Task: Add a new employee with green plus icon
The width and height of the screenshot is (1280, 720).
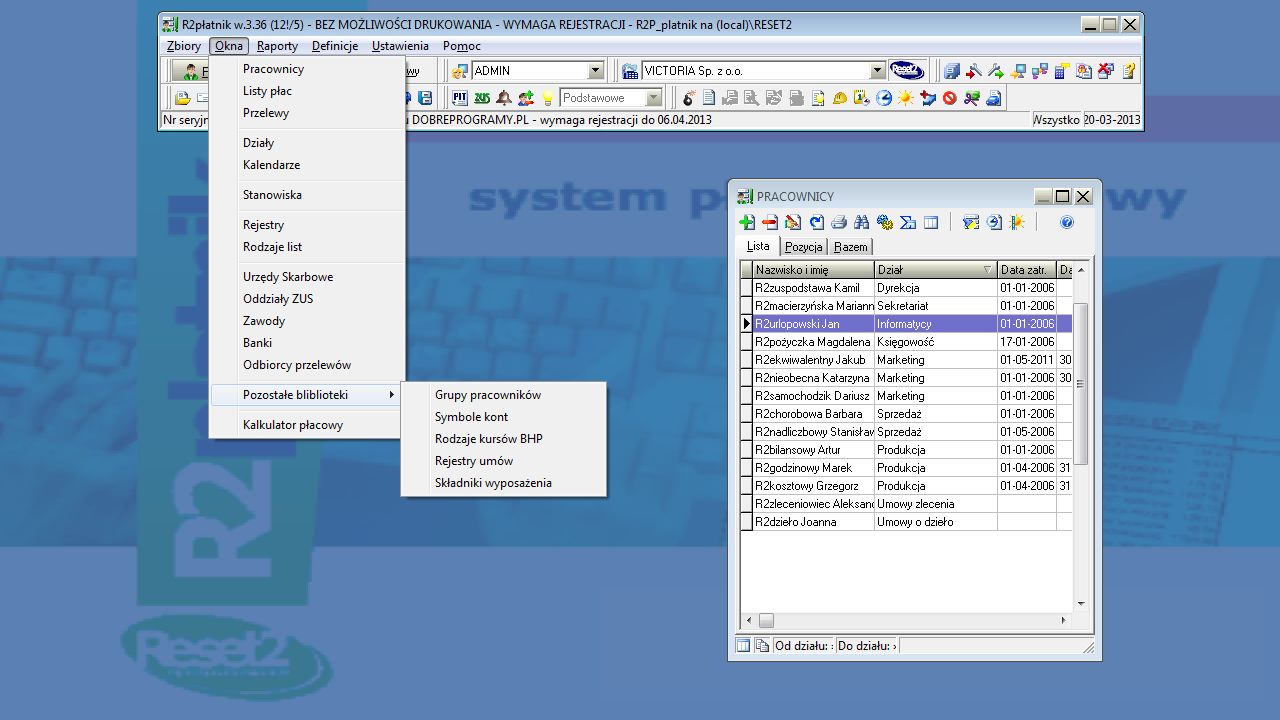Action: pos(747,222)
